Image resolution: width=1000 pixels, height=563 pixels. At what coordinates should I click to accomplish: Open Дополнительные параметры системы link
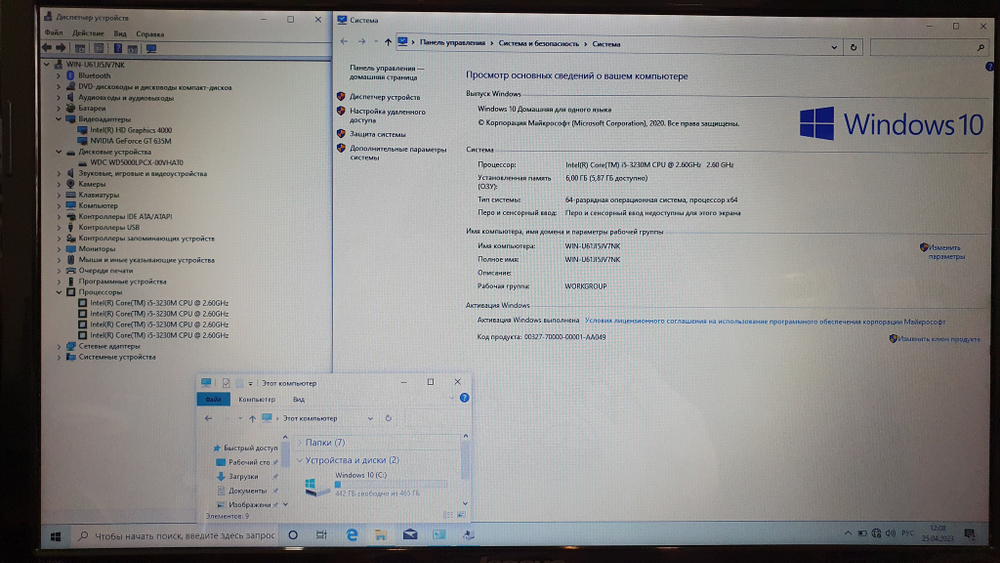coord(398,153)
